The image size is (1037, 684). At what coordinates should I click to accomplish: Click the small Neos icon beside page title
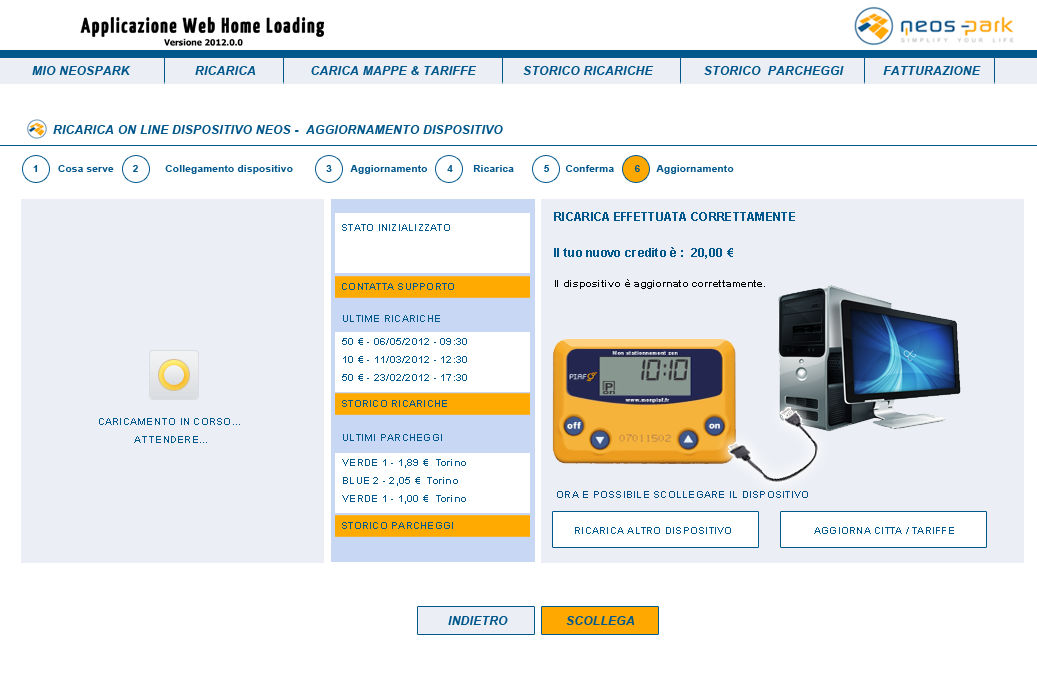[36, 129]
